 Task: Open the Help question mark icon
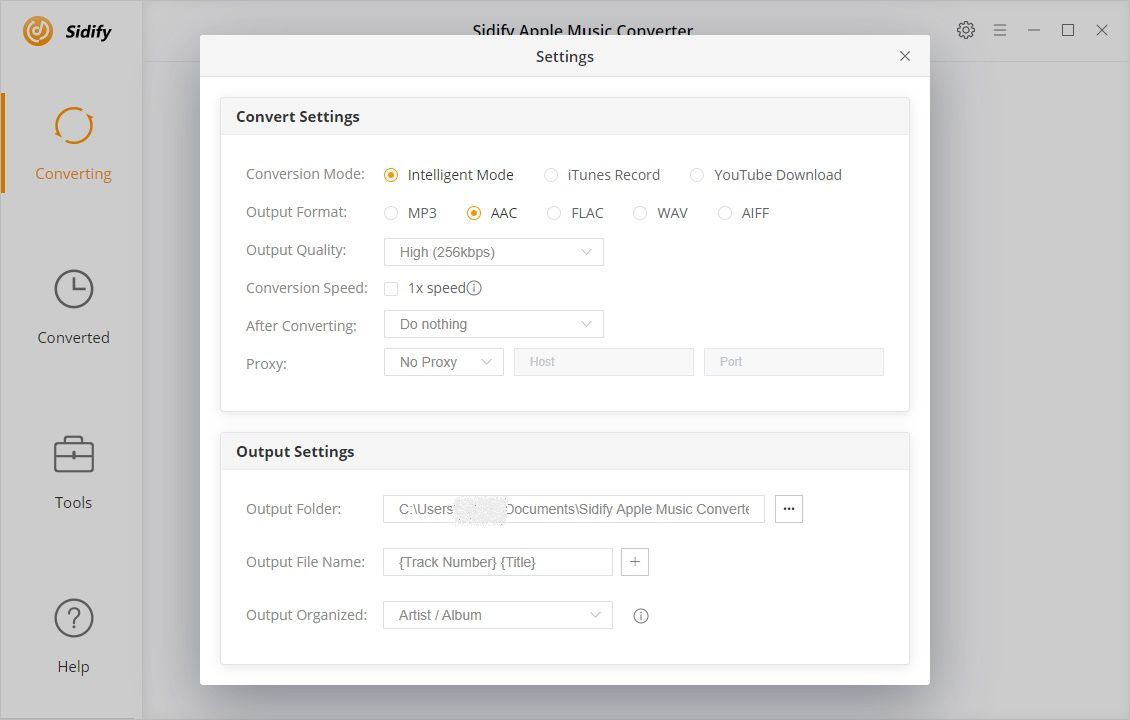pos(74,618)
